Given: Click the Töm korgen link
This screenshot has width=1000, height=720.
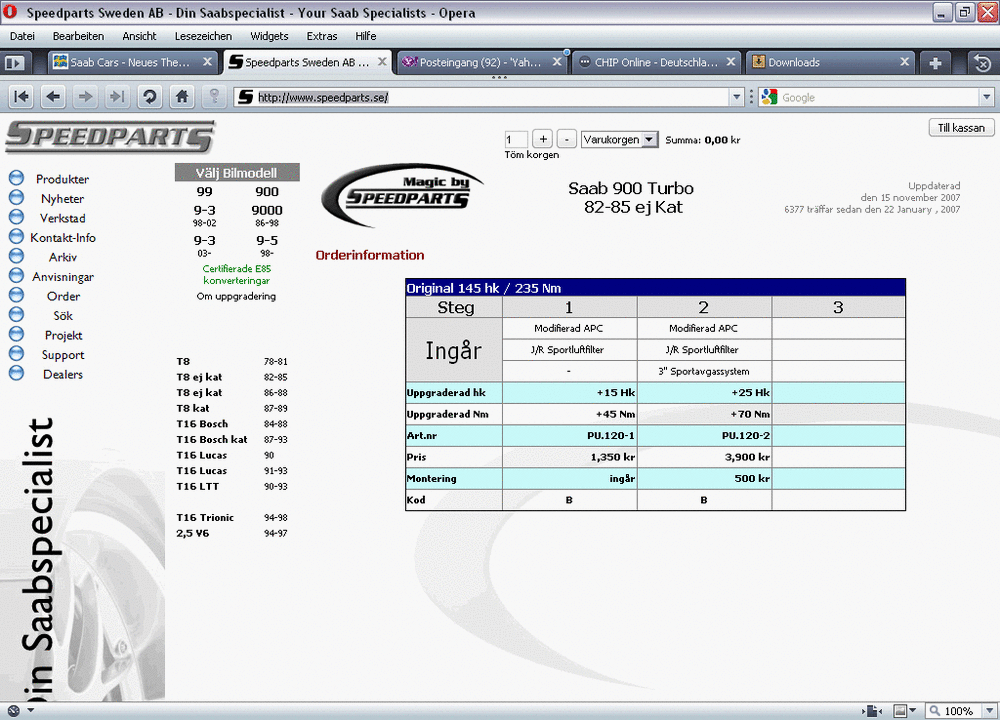Looking at the screenshot, I should 531,155.
